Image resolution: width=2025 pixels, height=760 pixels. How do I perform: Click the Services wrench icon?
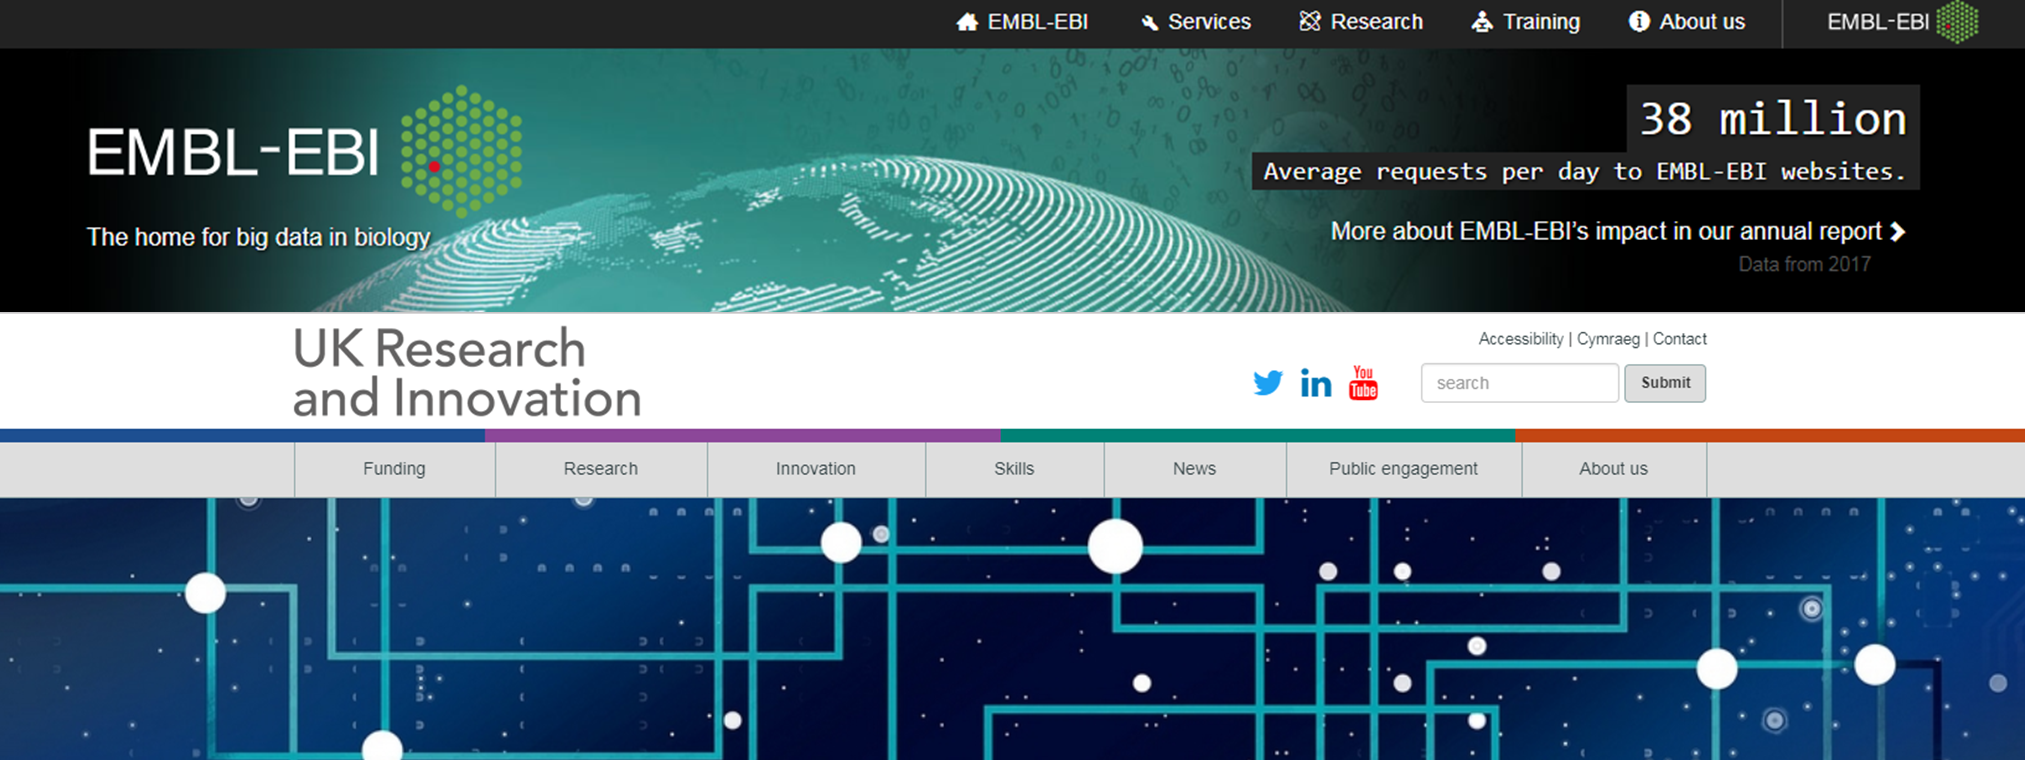pos(1150,23)
